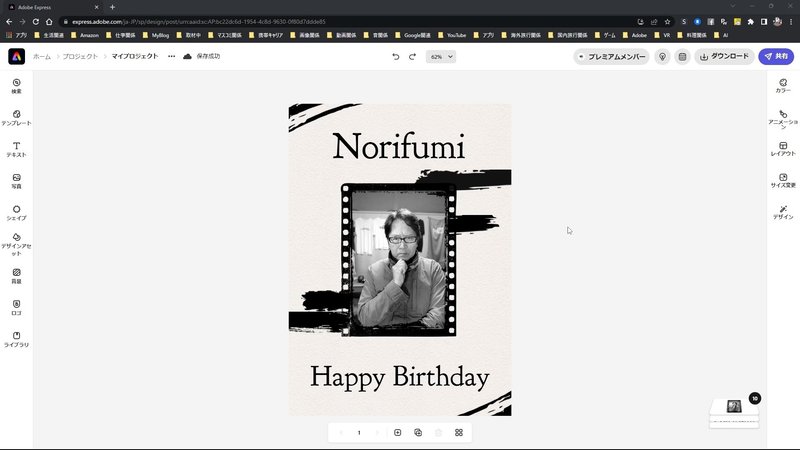The height and width of the screenshot is (450, 800).
Task: Open the more options ellipsis menu
Action: click(171, 56)
